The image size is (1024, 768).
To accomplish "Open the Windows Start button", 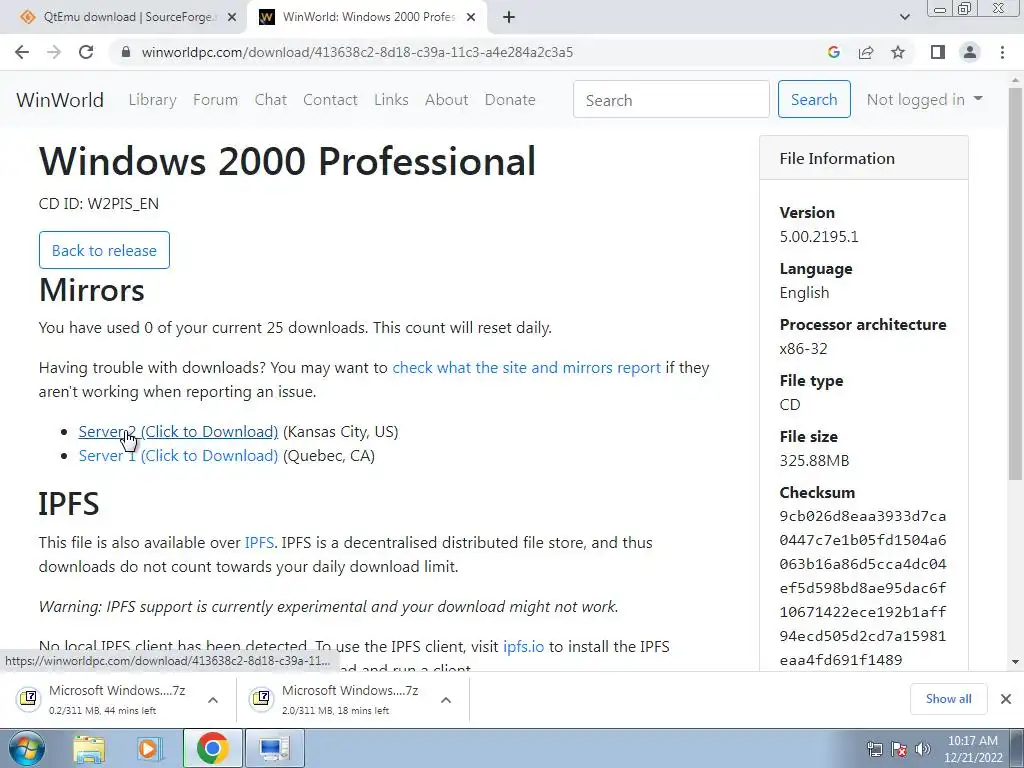I will (26, 748).
